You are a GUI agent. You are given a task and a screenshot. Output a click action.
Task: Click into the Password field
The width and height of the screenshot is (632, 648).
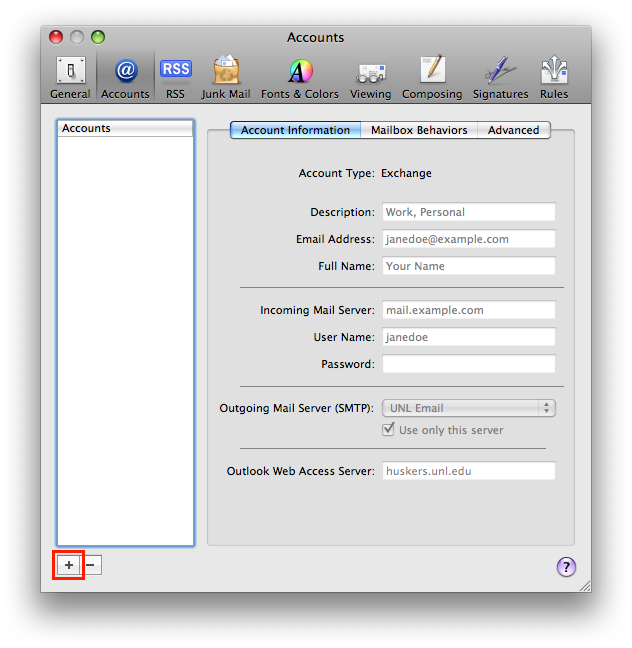pyautogui.click(x=468, y=364)
